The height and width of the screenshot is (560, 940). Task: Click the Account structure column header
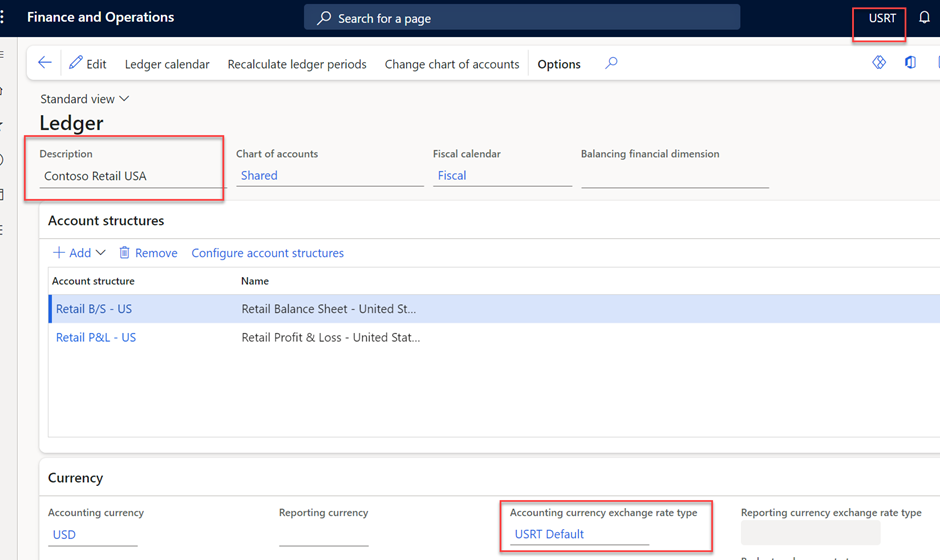pos(93,281)
